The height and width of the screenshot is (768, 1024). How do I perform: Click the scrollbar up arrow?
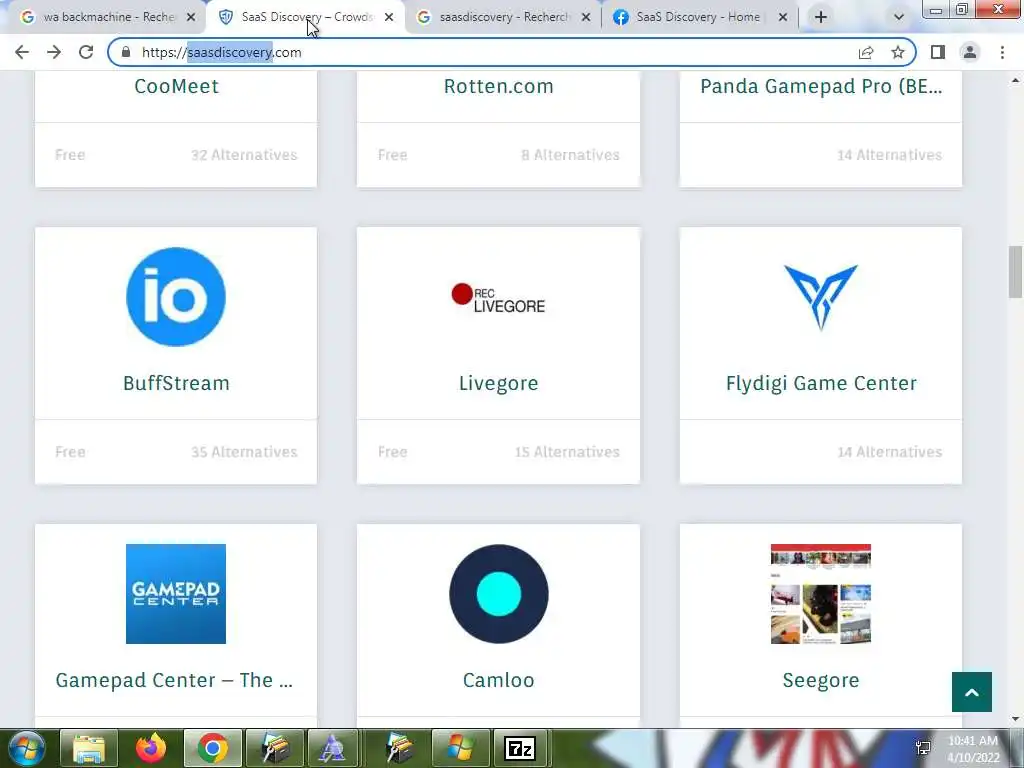click(1015, 81)
